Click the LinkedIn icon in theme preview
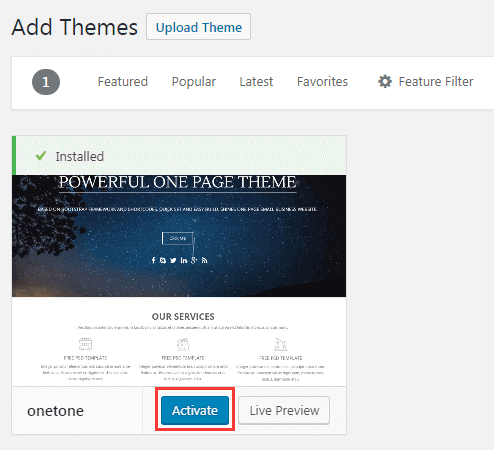Screen dimensions: 494x450 point(184,260)
